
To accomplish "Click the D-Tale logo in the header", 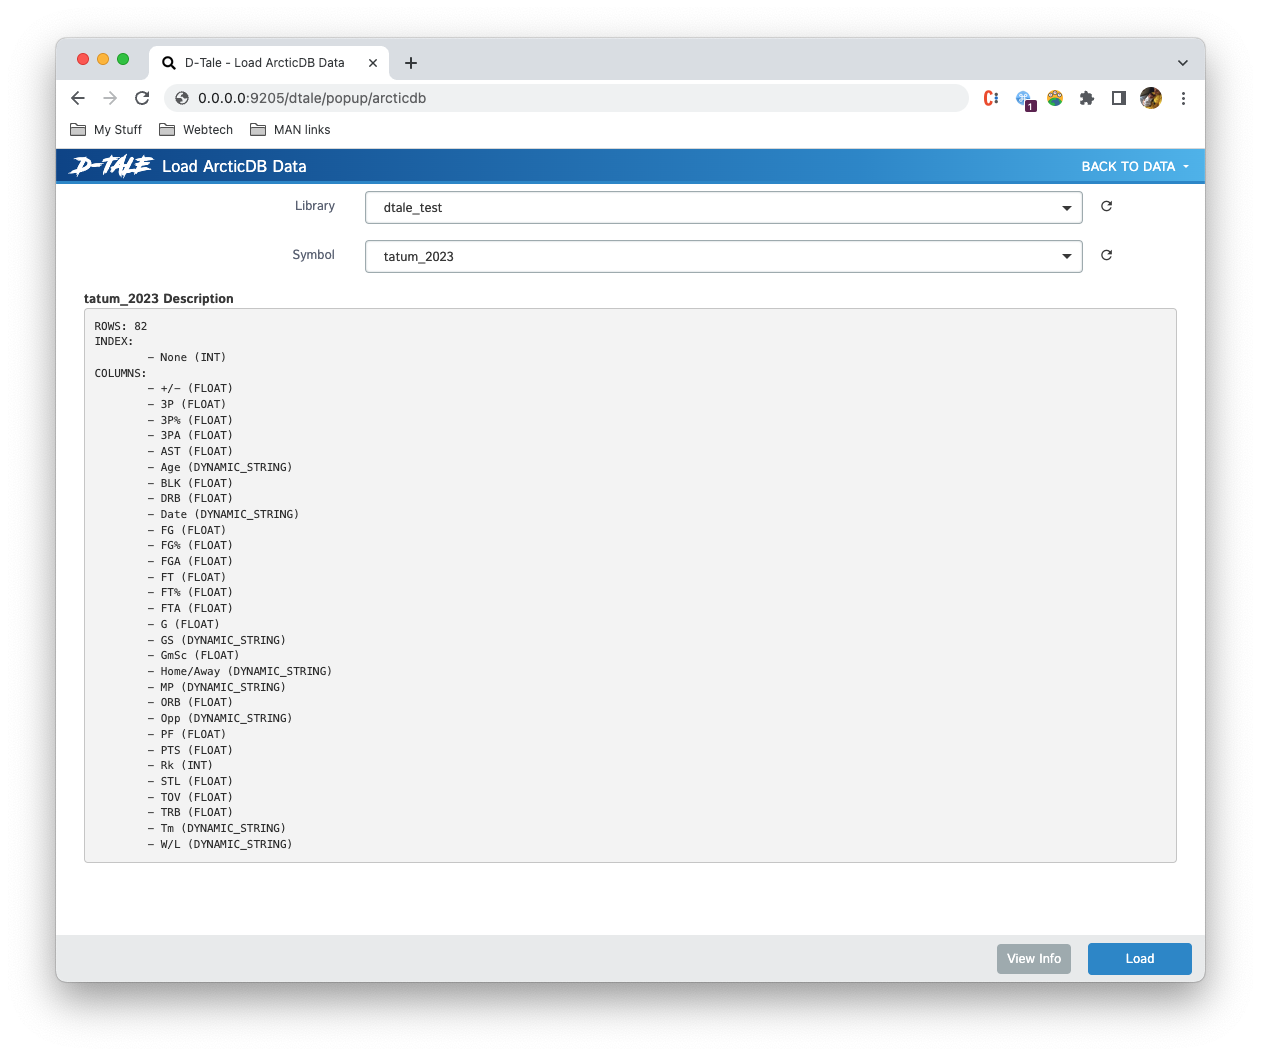I will pyautogui.click(x=110, y=166).
